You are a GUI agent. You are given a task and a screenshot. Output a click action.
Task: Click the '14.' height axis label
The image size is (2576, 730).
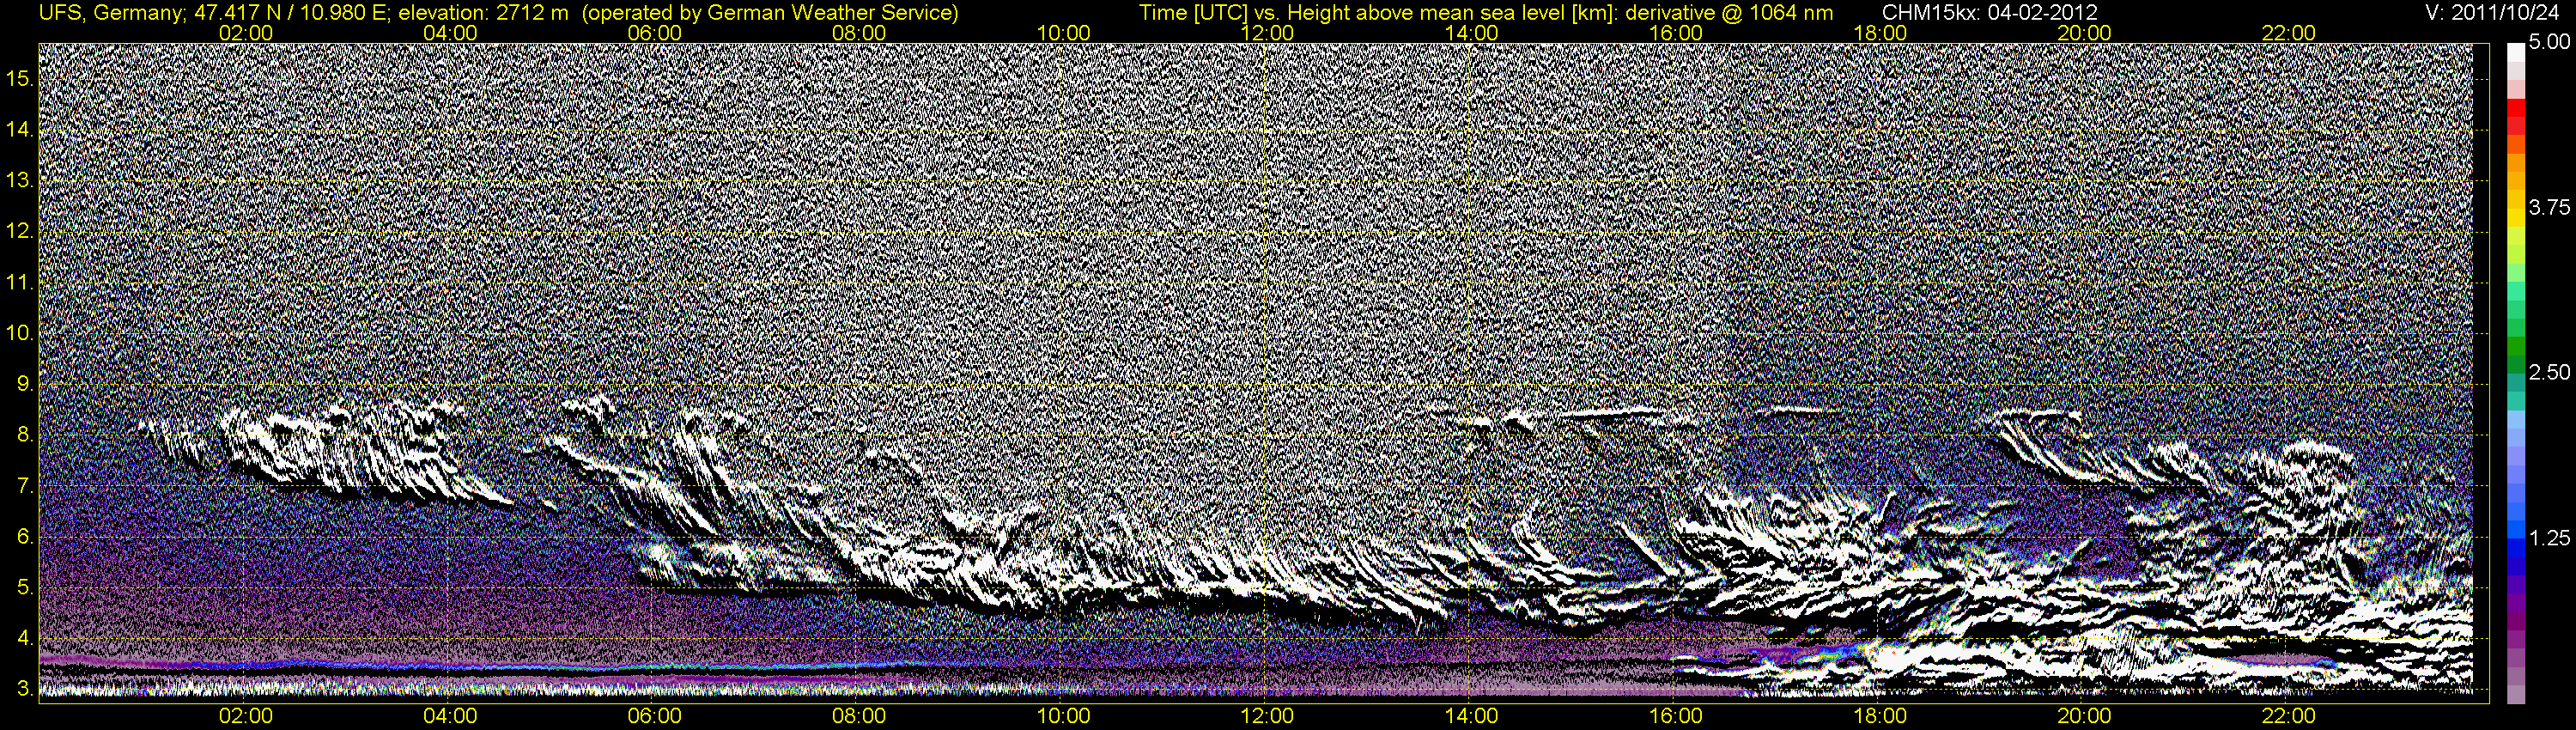click(x=21, y=129)
